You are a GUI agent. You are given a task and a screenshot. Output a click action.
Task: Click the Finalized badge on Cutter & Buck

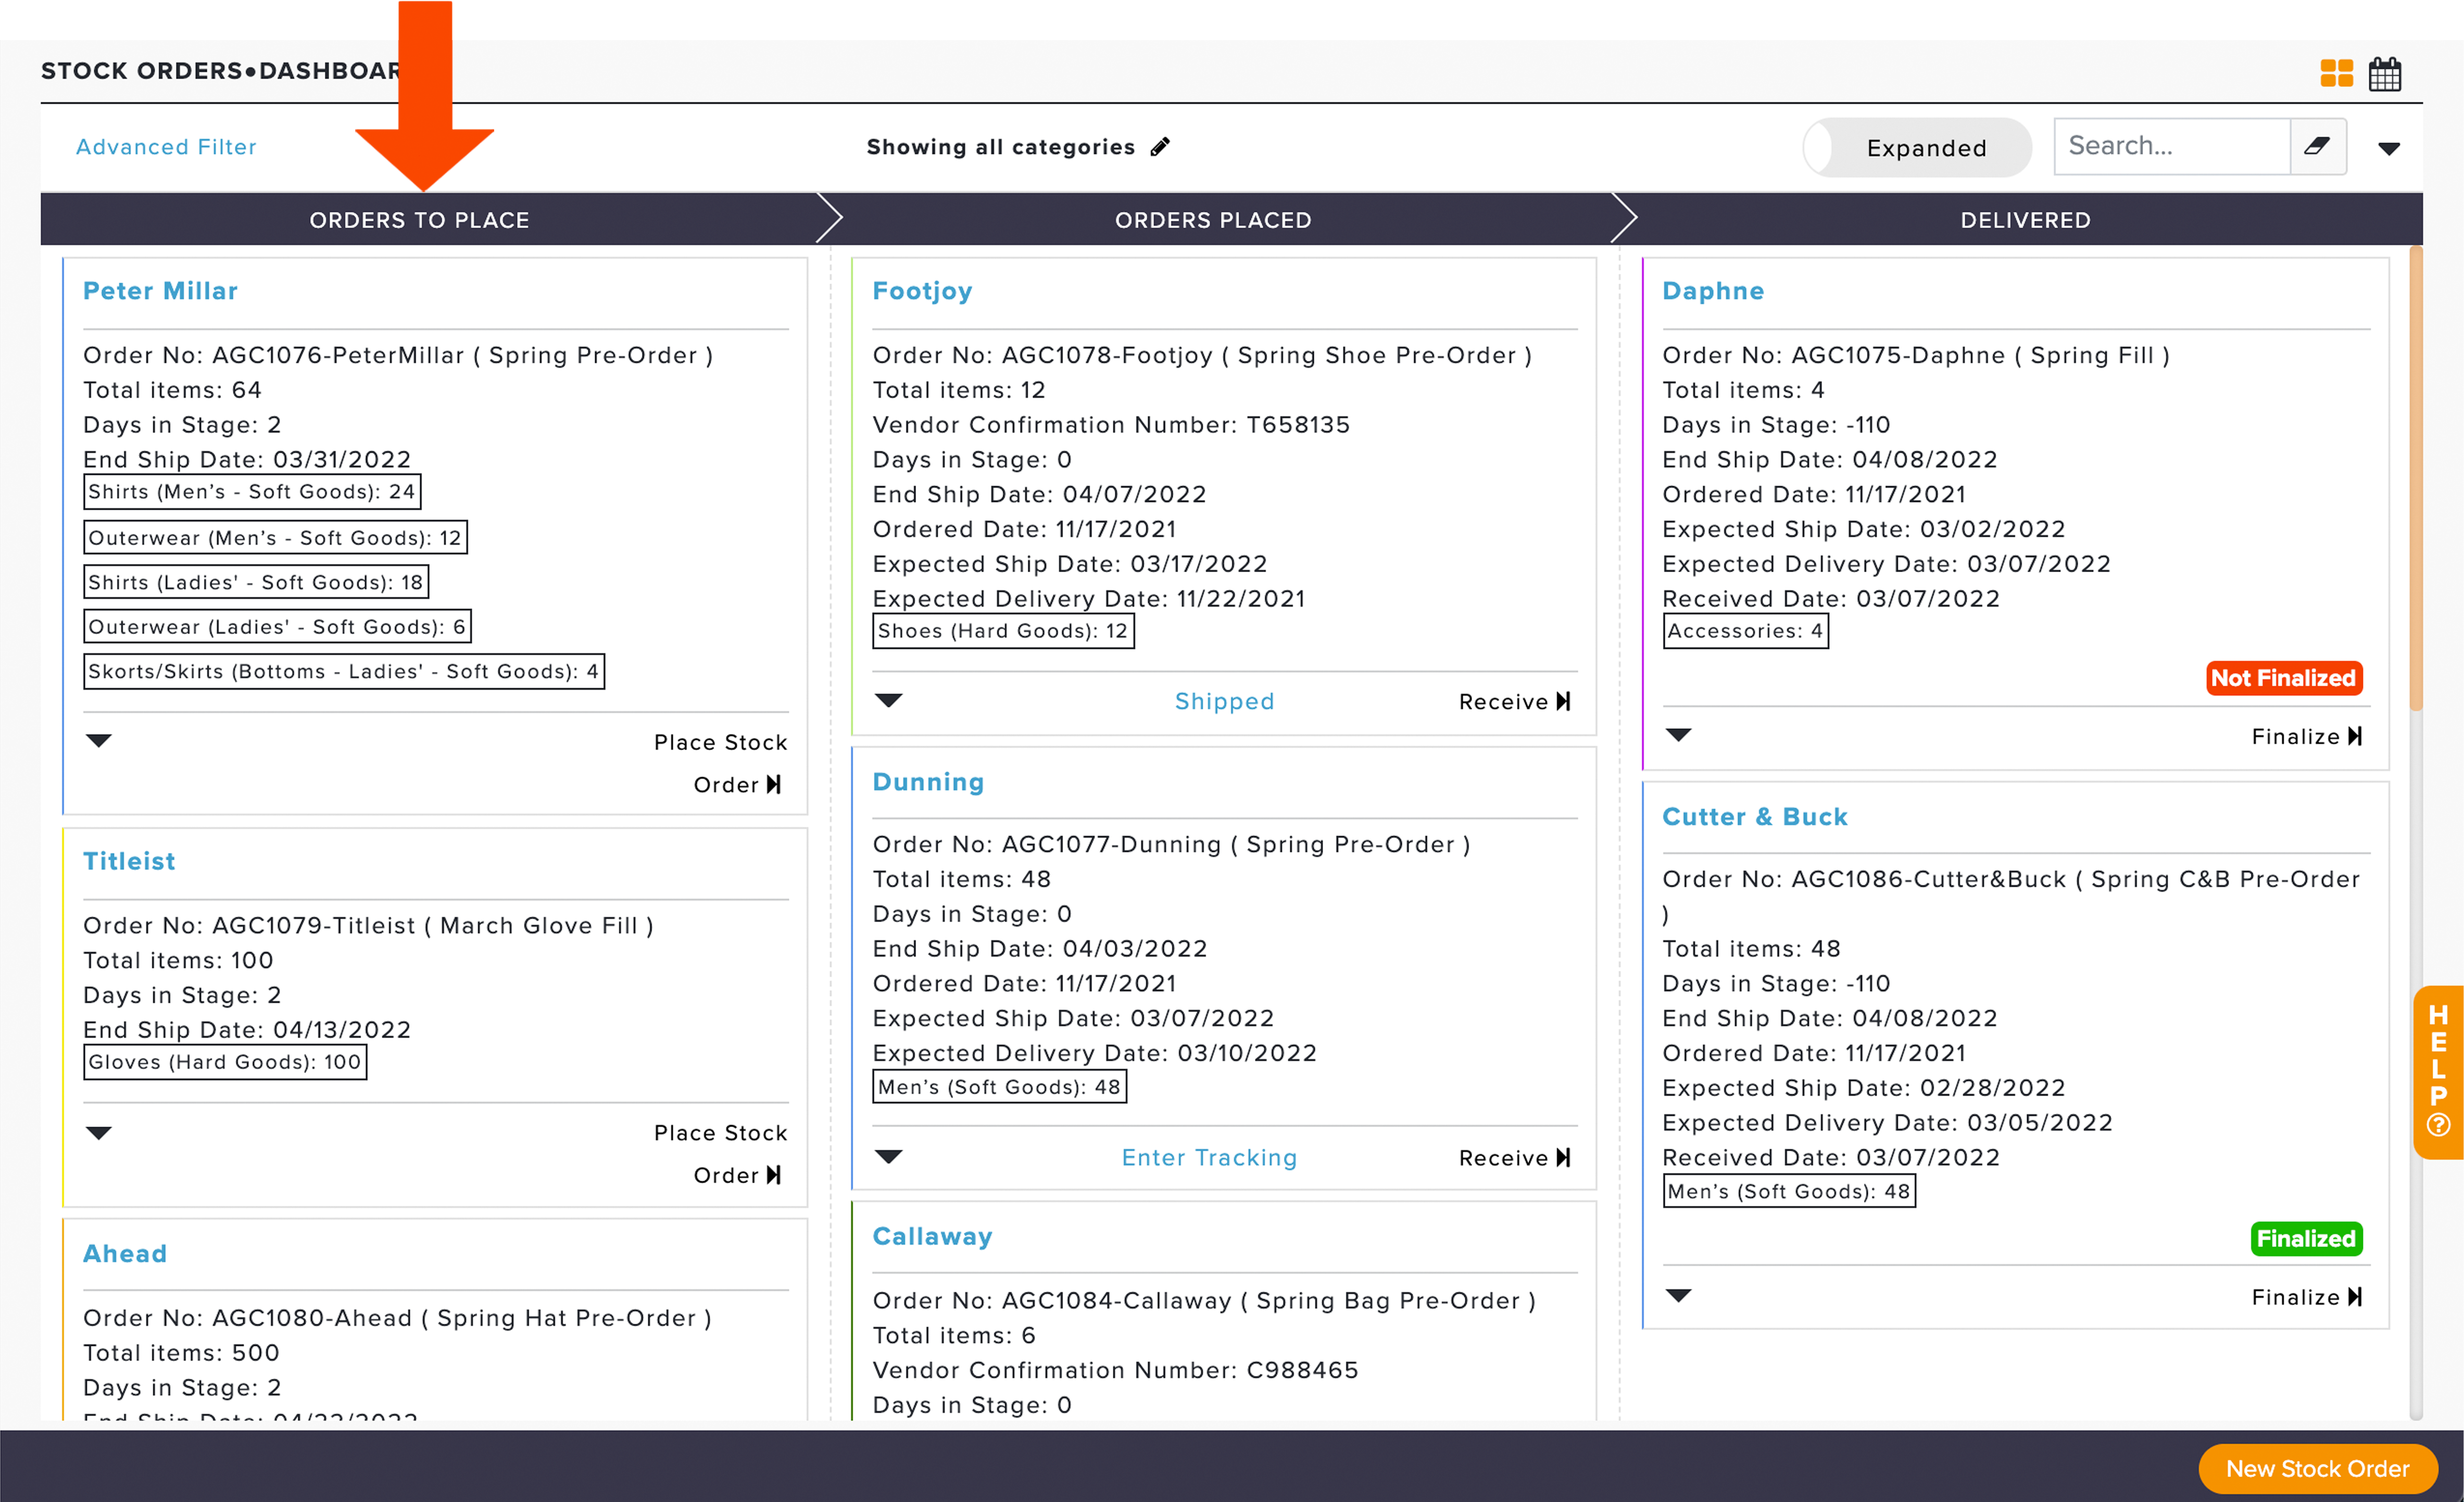click(x=2306, y=1239)
